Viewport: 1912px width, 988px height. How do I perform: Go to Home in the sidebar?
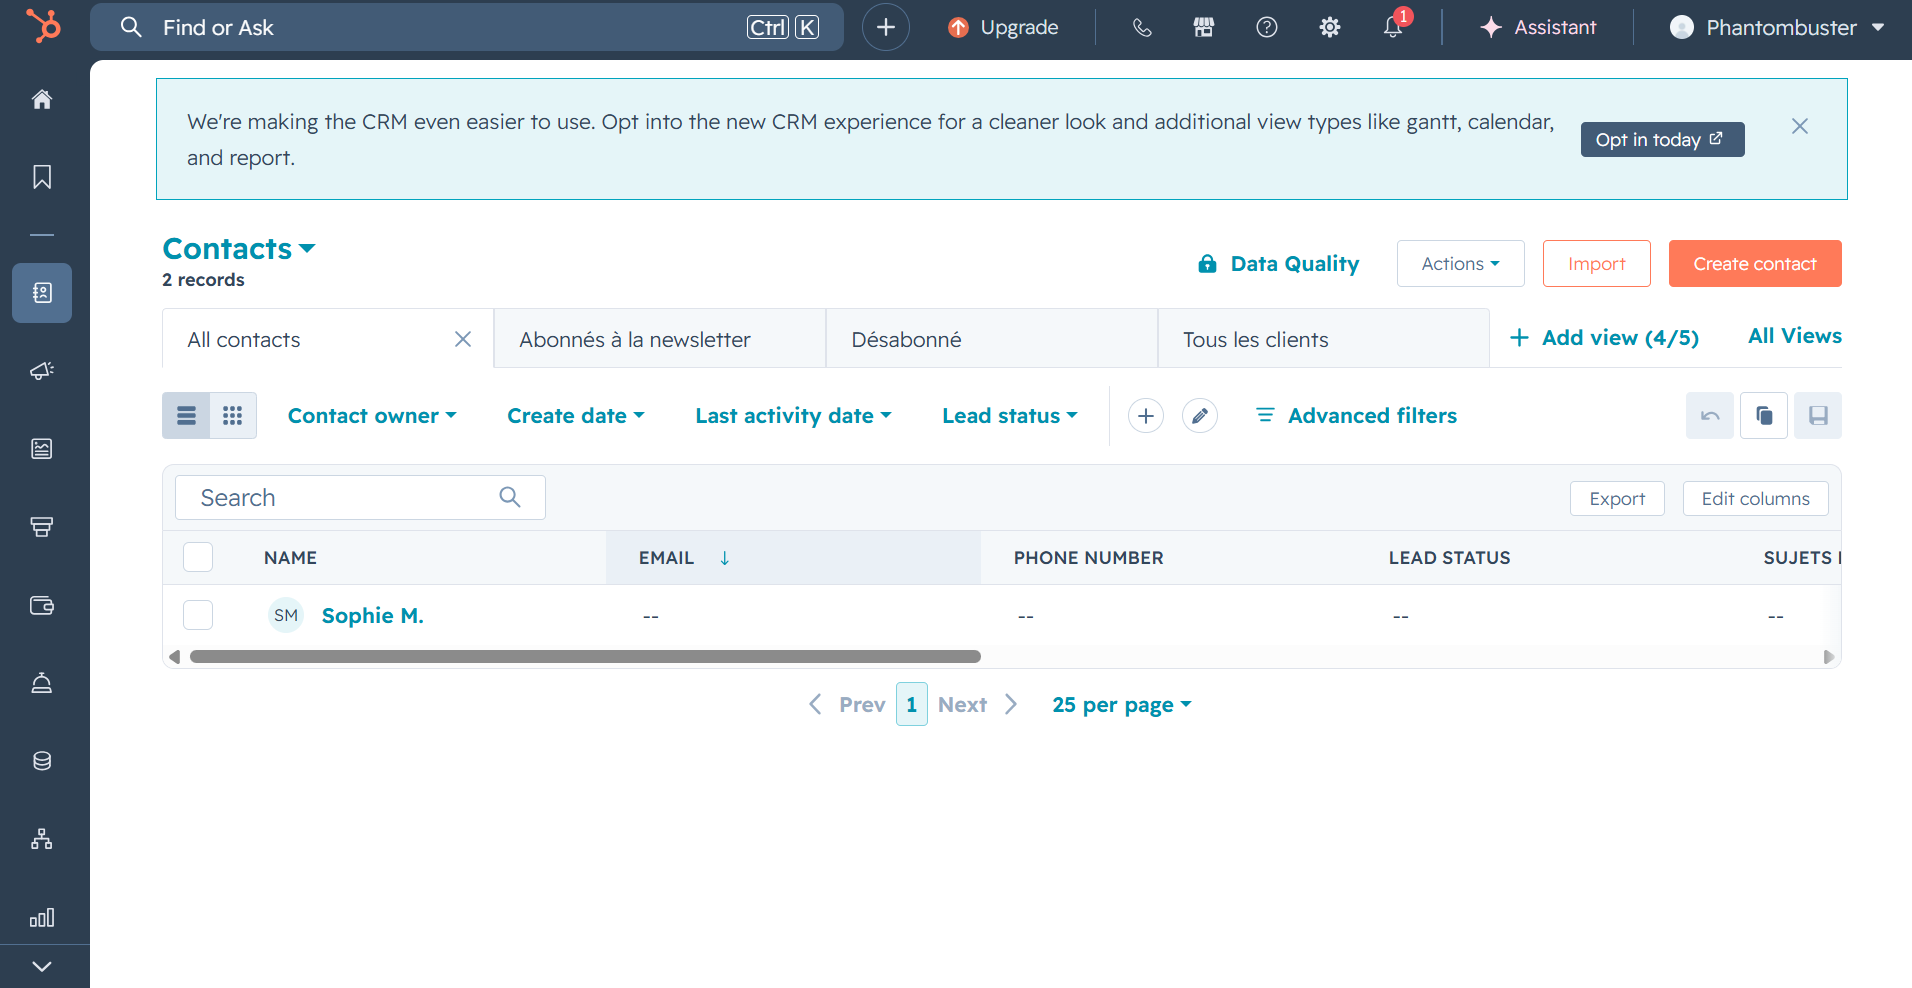(x=42, y=99)
